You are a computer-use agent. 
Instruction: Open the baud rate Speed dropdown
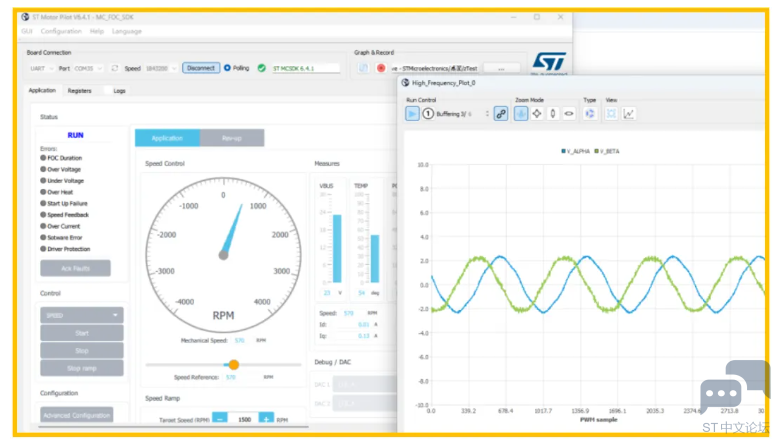(x=161, y=68)
